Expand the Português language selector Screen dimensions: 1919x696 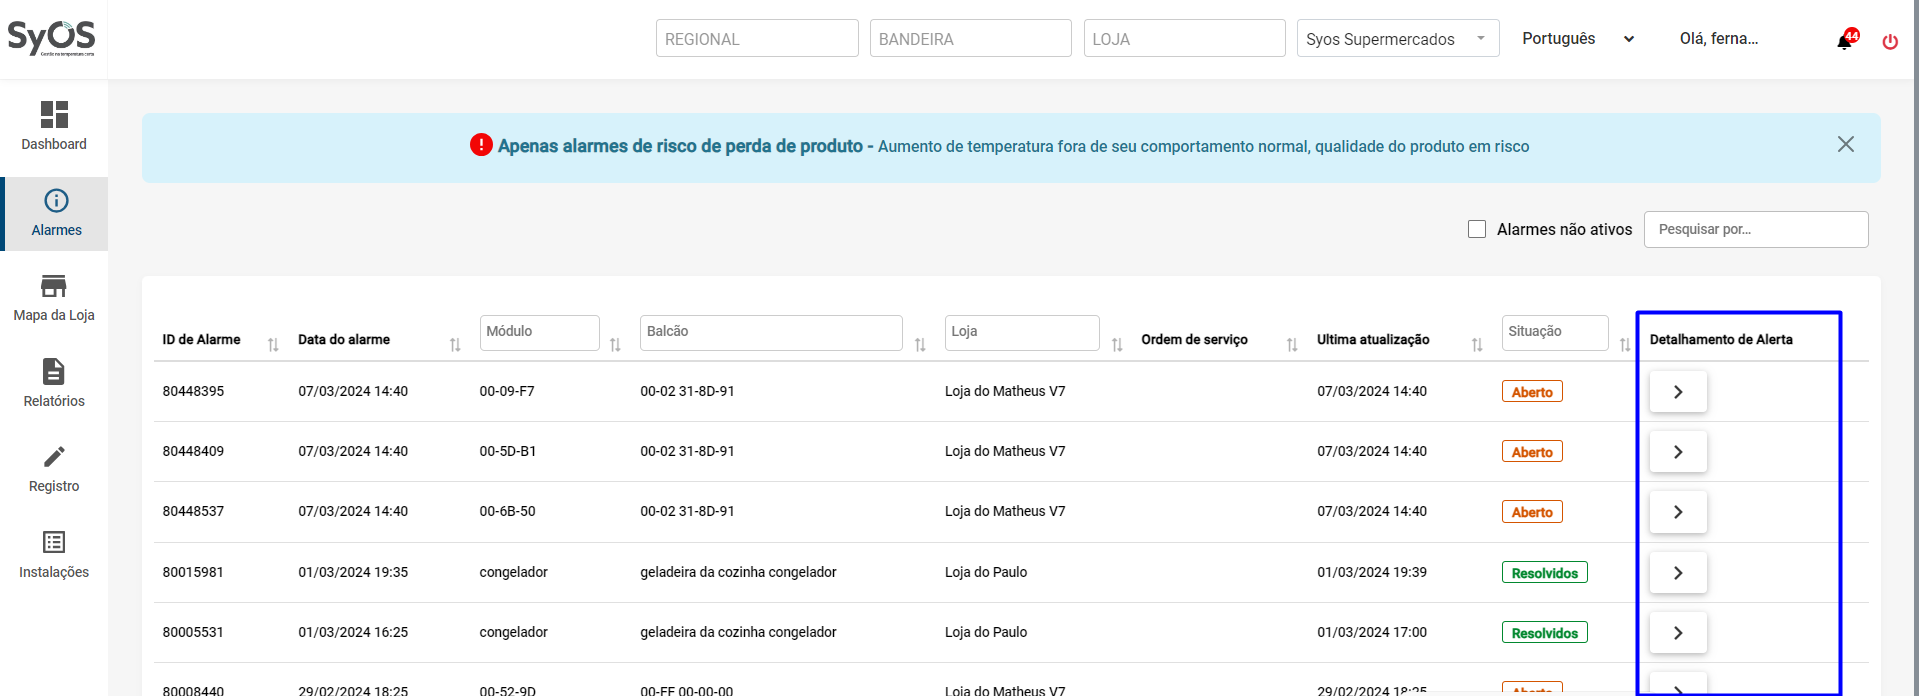[x=1578, y=39]
